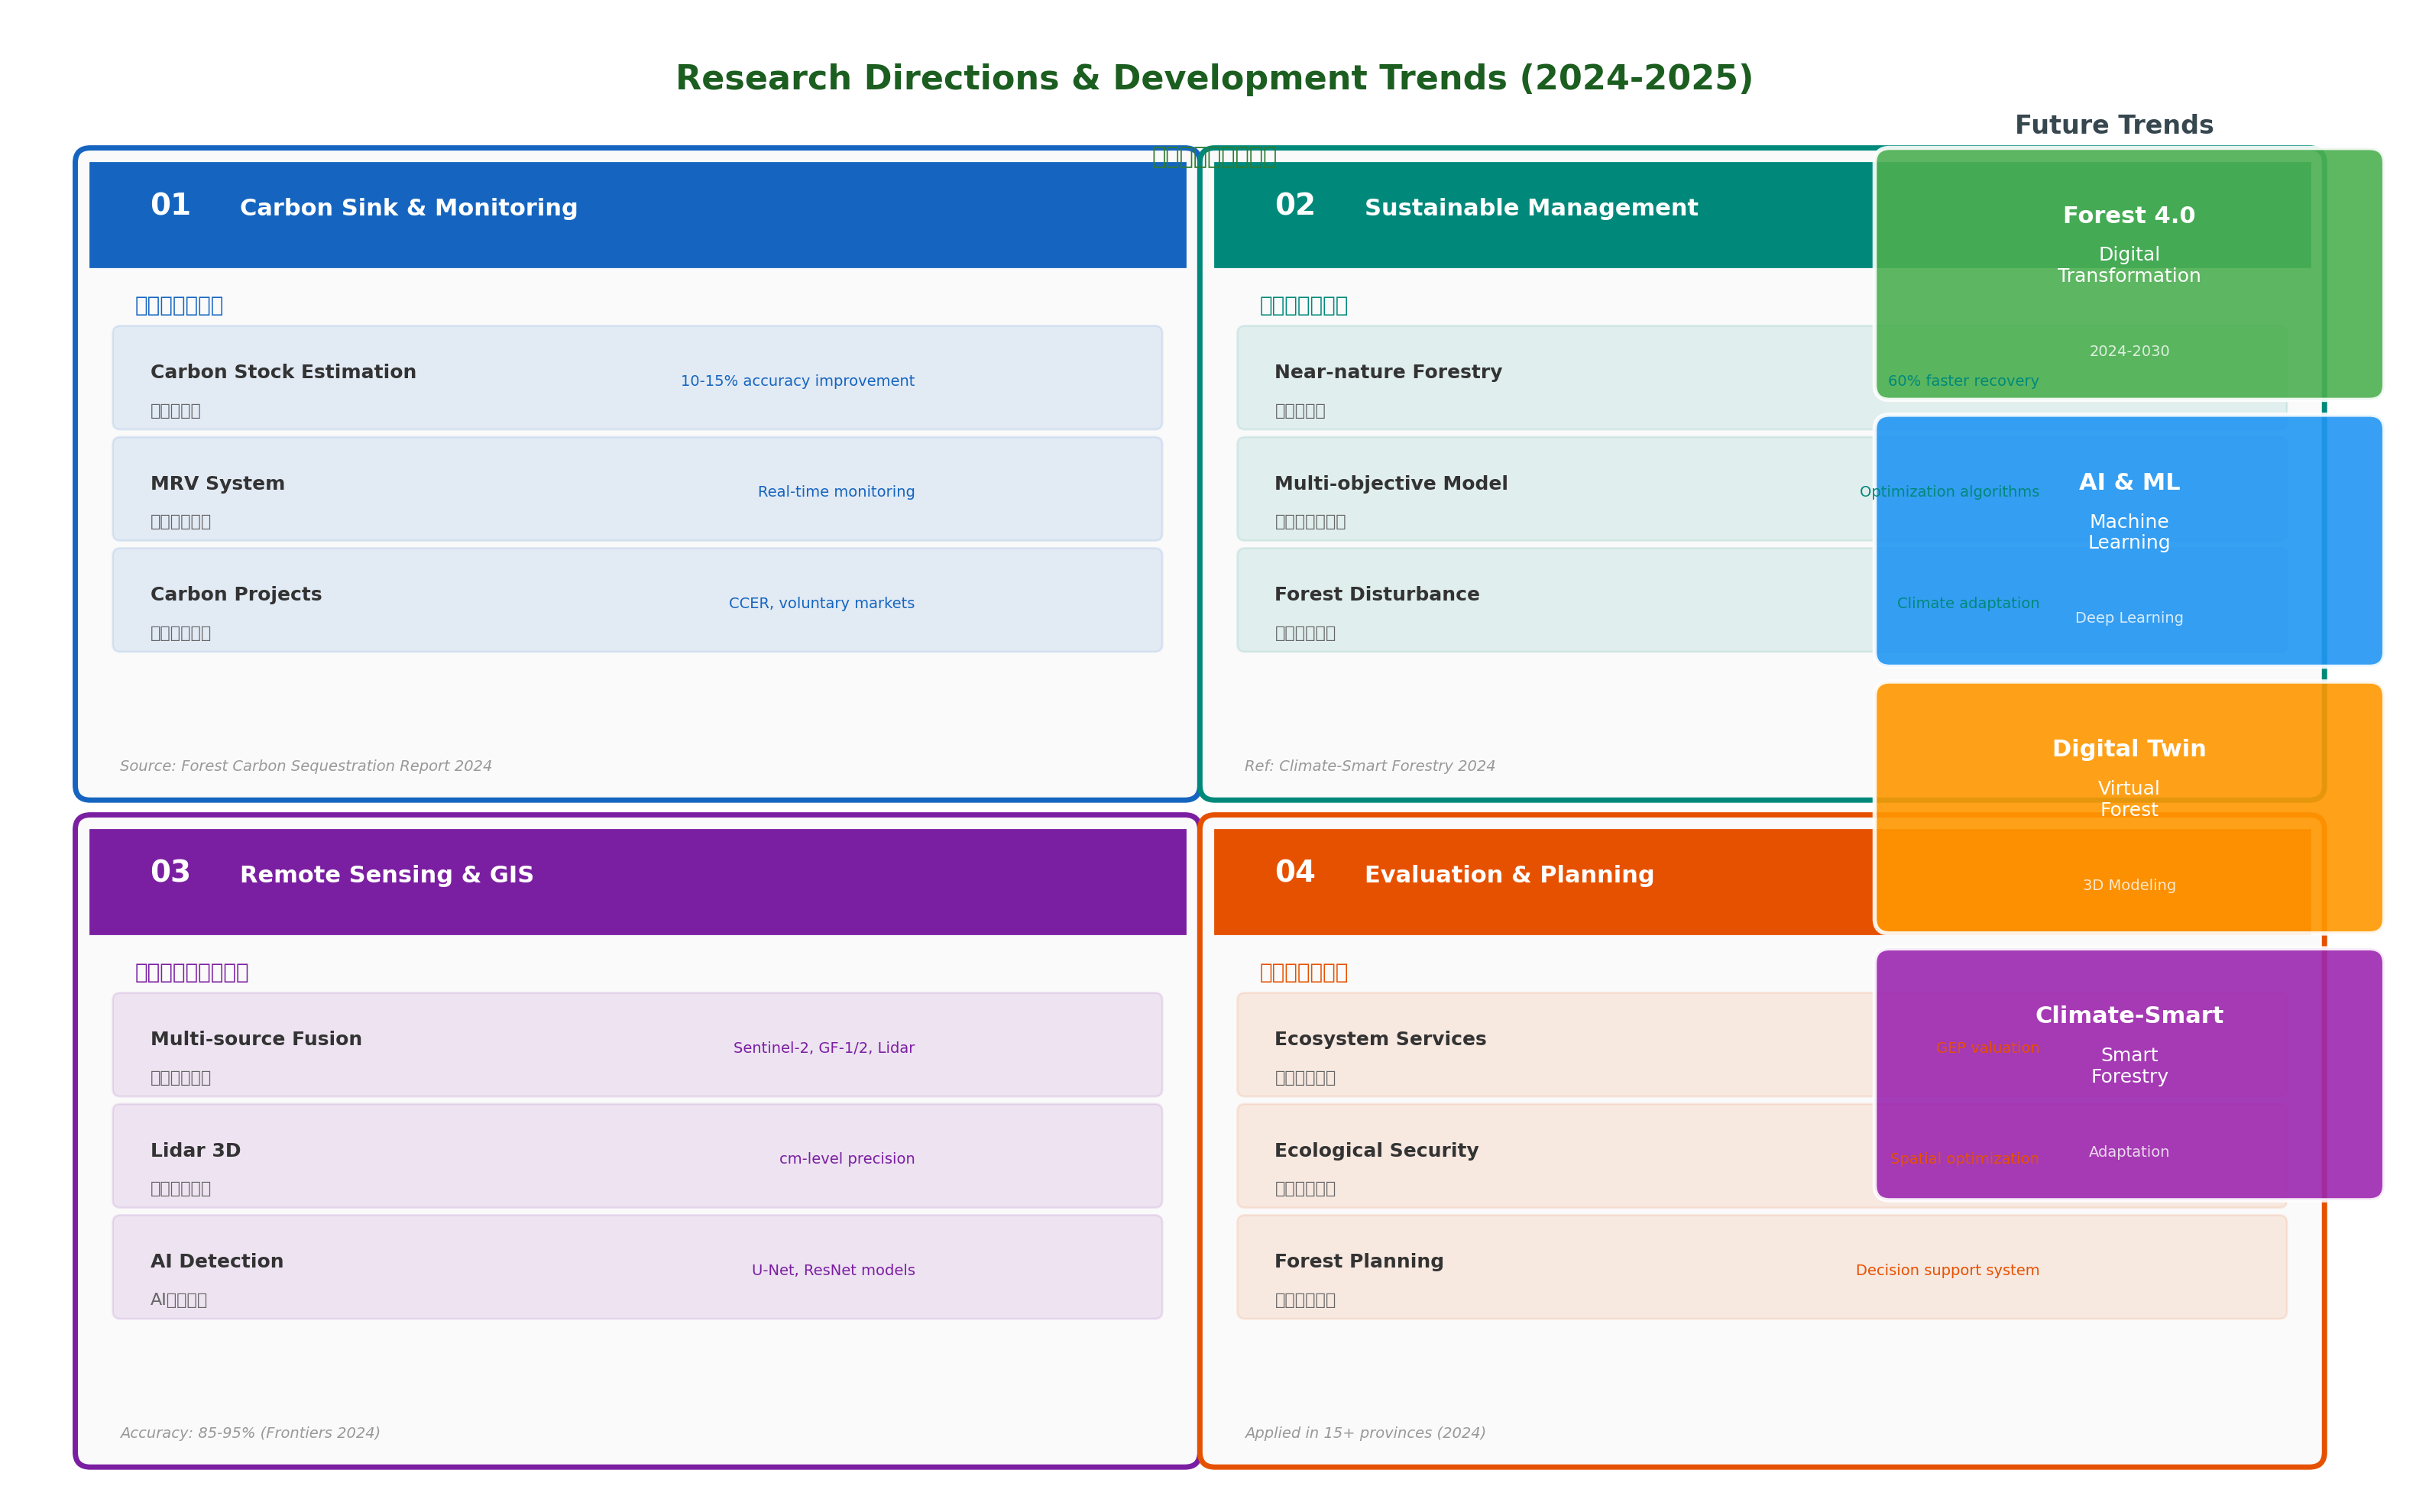
Task: Select the "Real-time monitoring" note
Action: click(836, 492)
